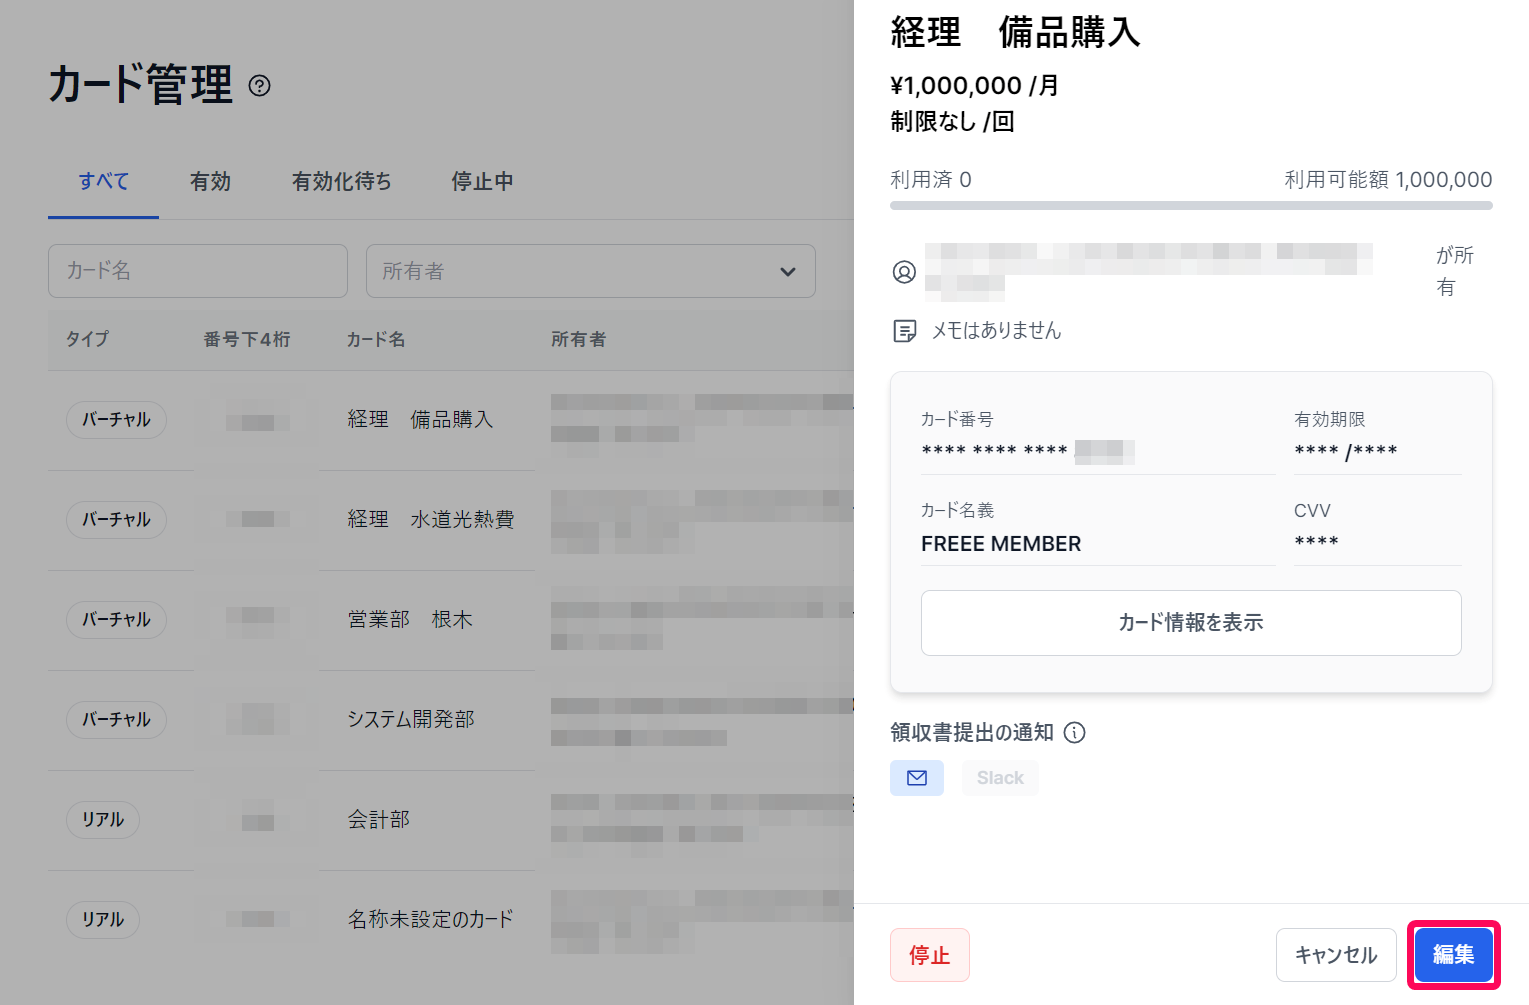Screen dimensions: 1529x1005
Task: Click the masked 有効期限 value
Action: 1346,452
